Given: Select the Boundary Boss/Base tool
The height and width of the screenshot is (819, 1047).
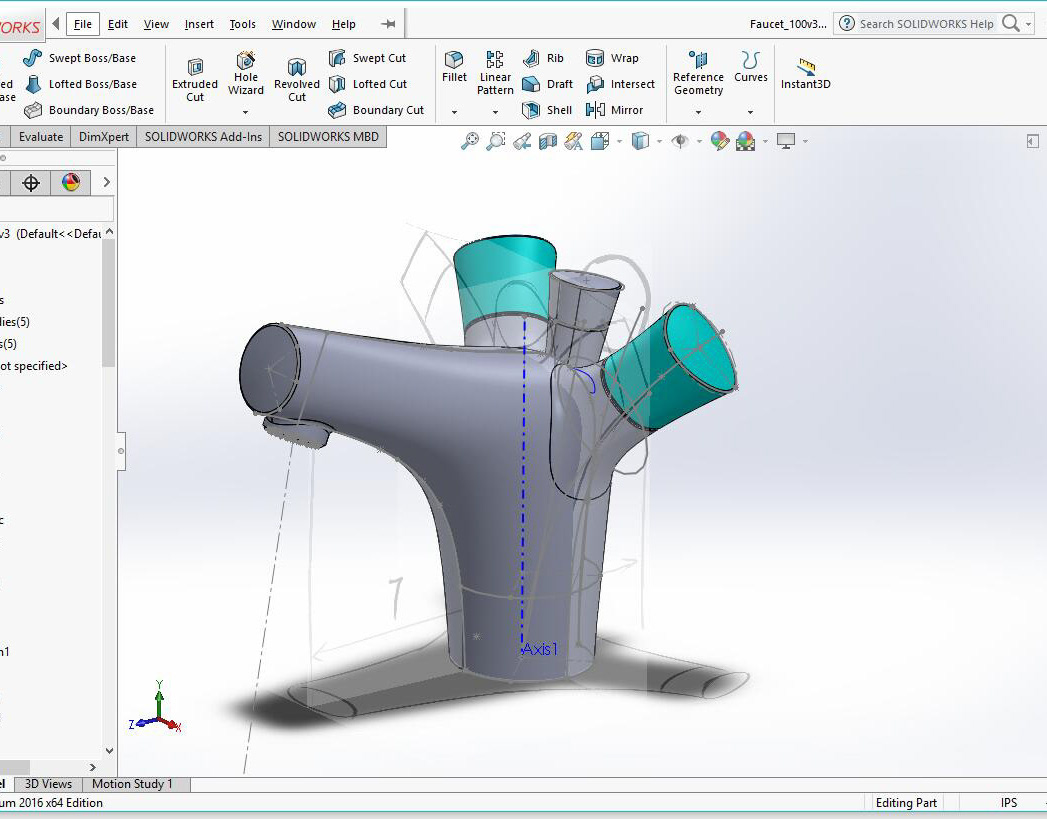Looking at the screenshot, I should pyautogui.click(x=89, y=110).
